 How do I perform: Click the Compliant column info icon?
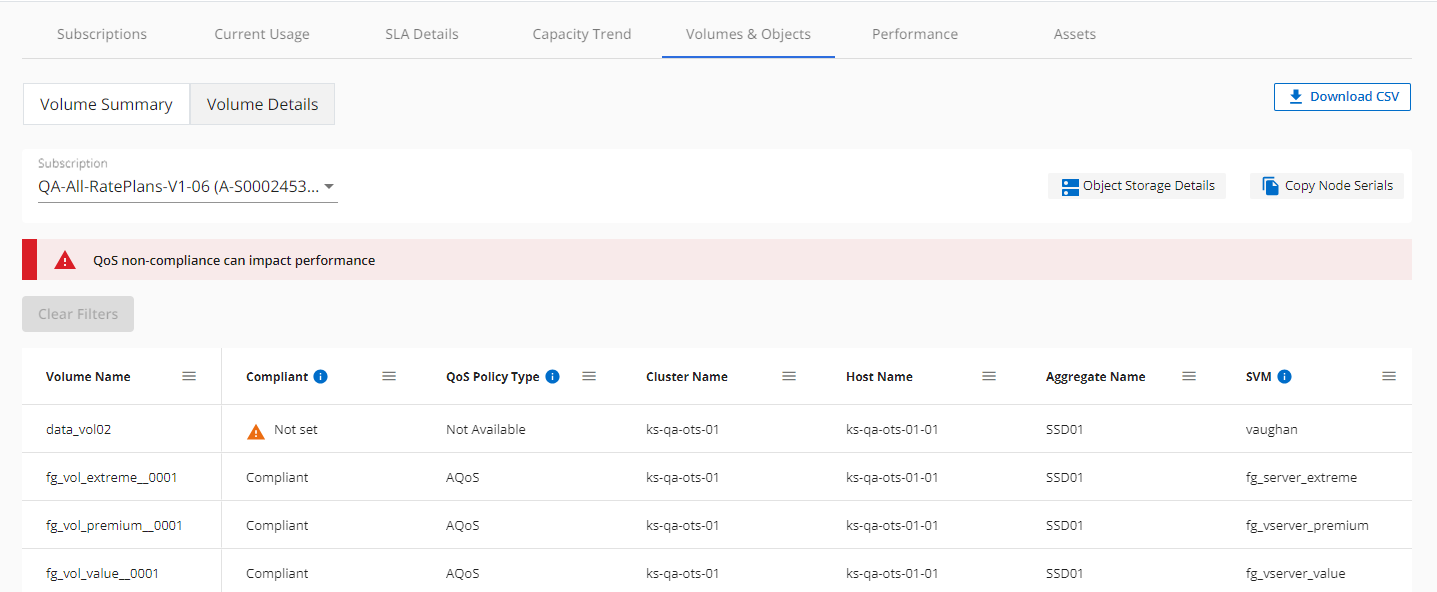[x=320, y=377]
